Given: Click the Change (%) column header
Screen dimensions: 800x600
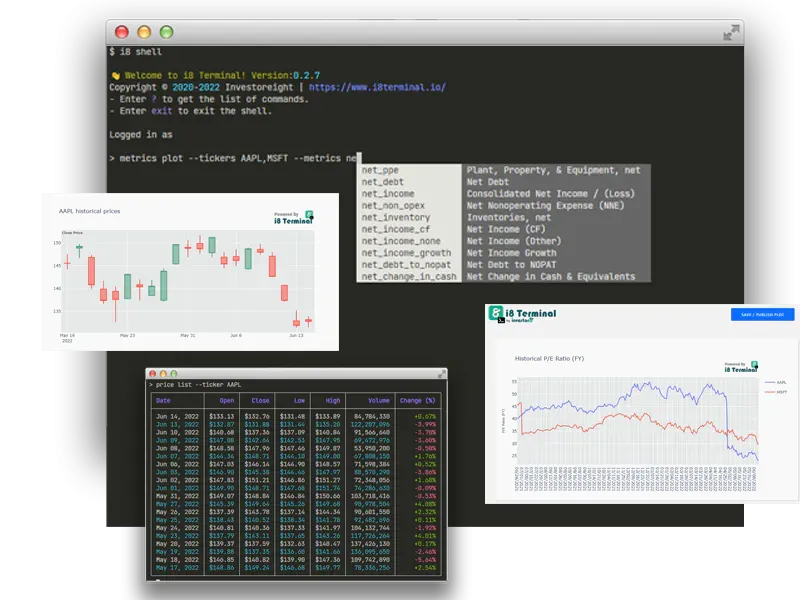Looking at the screenshot, I should pos(418,400).
